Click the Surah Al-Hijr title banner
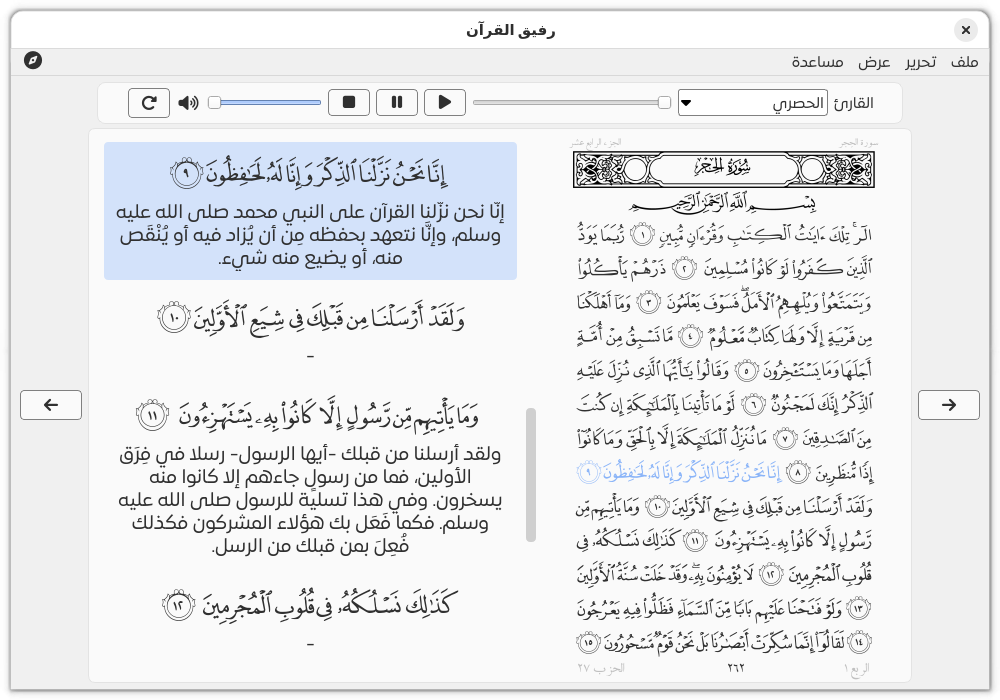Viewport: 1000px width, 700px height. (x=723, y=170)
